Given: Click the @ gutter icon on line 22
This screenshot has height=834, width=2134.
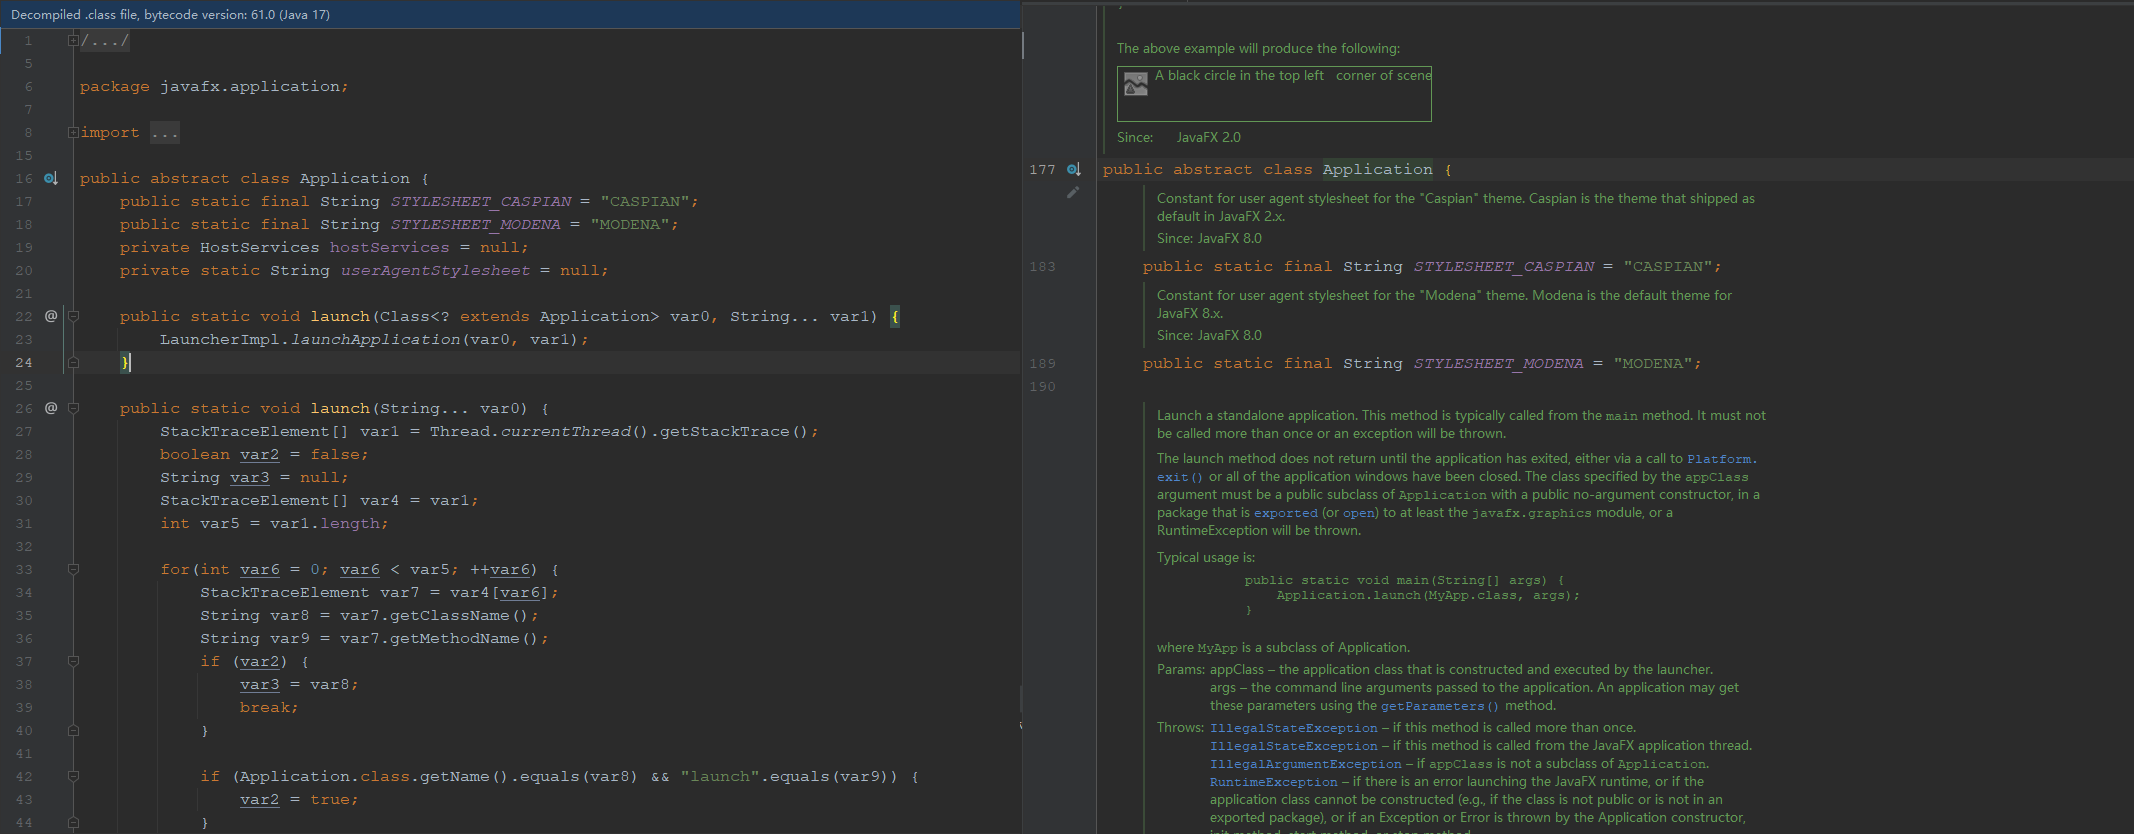Looking at the screenshot, I should point(51,316).
